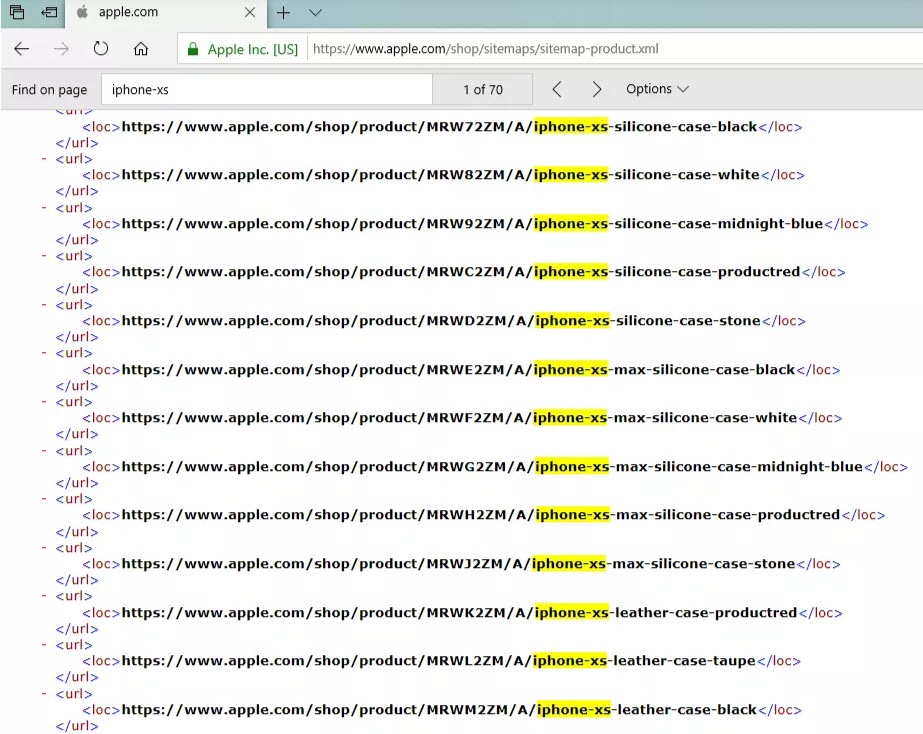Click the Apple favicon on the browser tab

83,13
